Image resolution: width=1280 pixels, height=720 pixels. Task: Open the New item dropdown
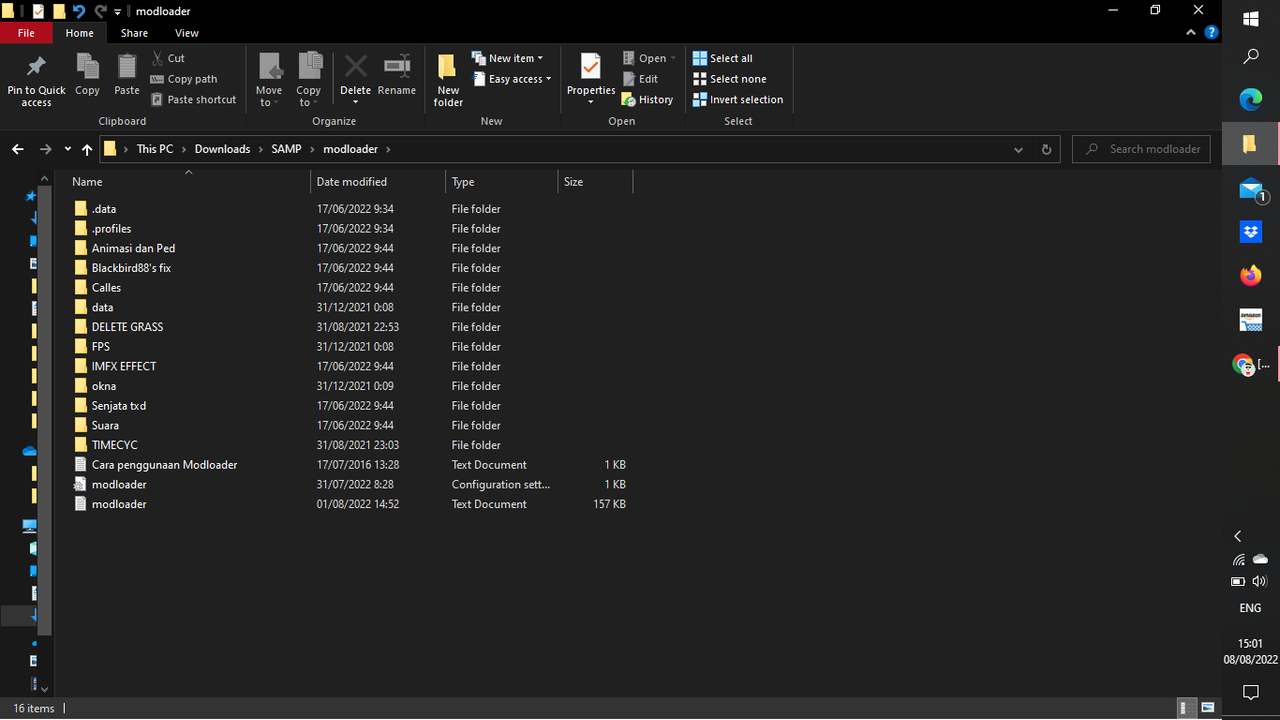(x=507, y=58)
